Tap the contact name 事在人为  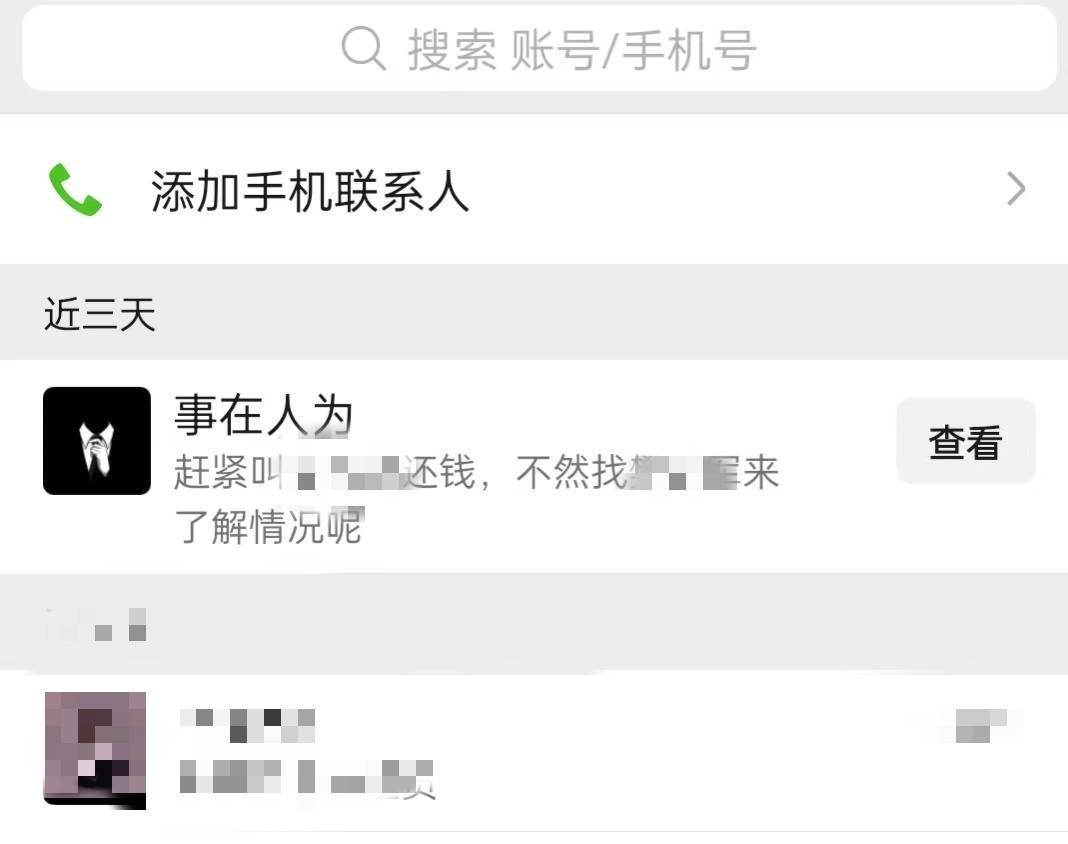tap(264, 415)
